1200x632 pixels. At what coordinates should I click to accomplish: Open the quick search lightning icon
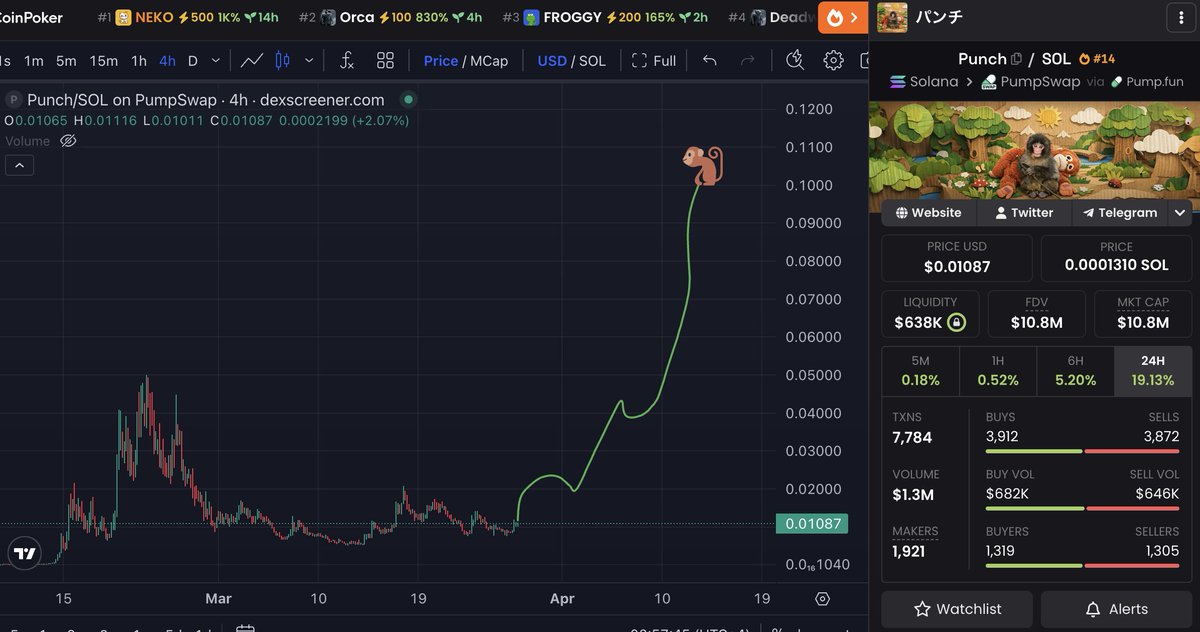[x=795, y=61]
